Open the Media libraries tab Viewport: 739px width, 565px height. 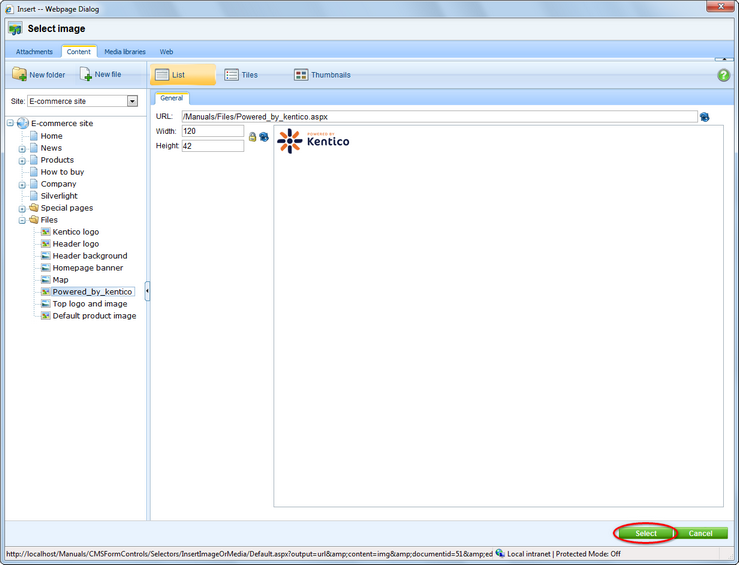125,52
